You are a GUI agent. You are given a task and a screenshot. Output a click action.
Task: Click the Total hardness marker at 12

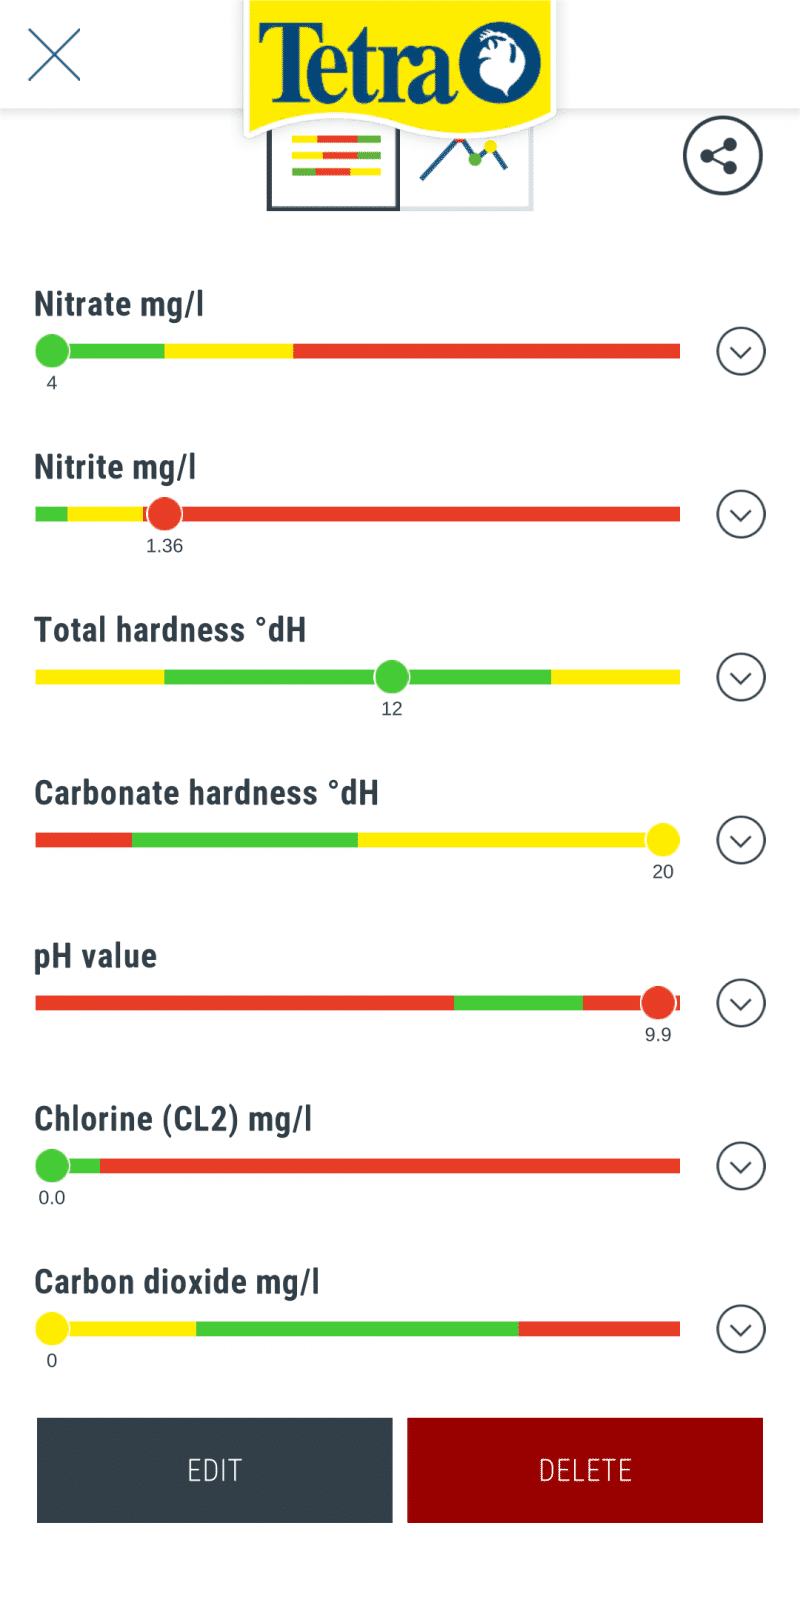click(x=392, y=677)
